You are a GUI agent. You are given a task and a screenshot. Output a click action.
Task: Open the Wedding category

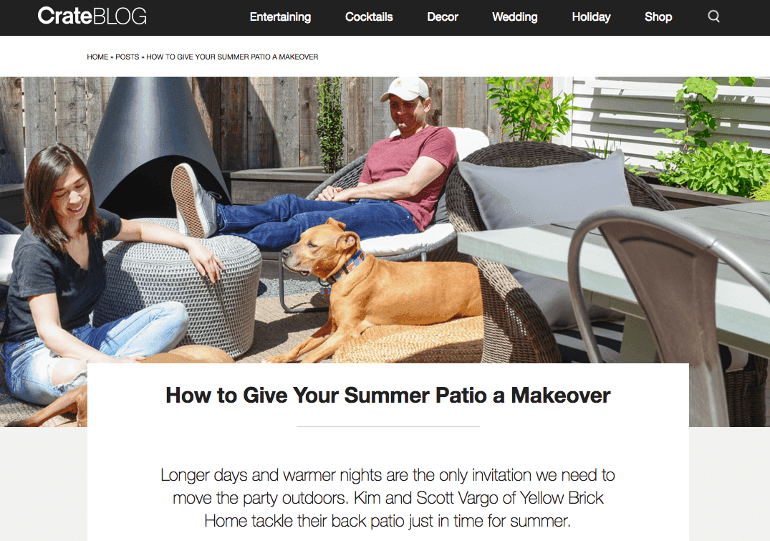(x=515, y=17)
